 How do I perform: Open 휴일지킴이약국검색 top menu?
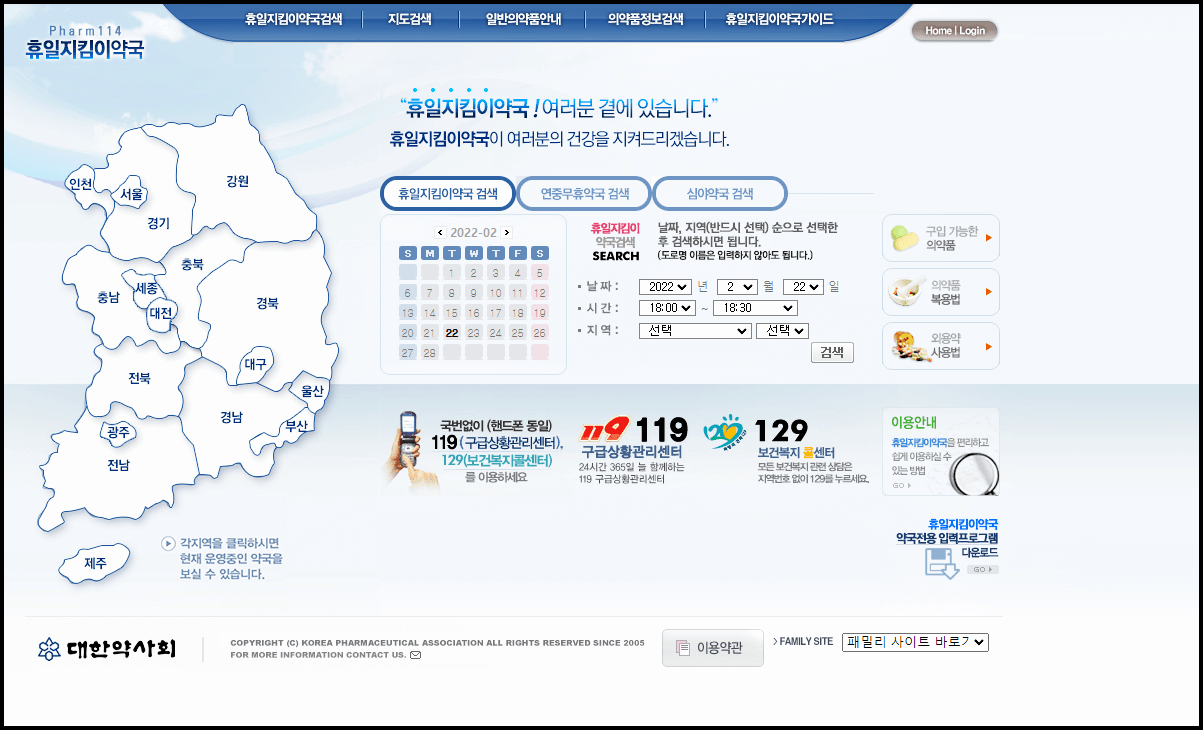pos(293,19)
